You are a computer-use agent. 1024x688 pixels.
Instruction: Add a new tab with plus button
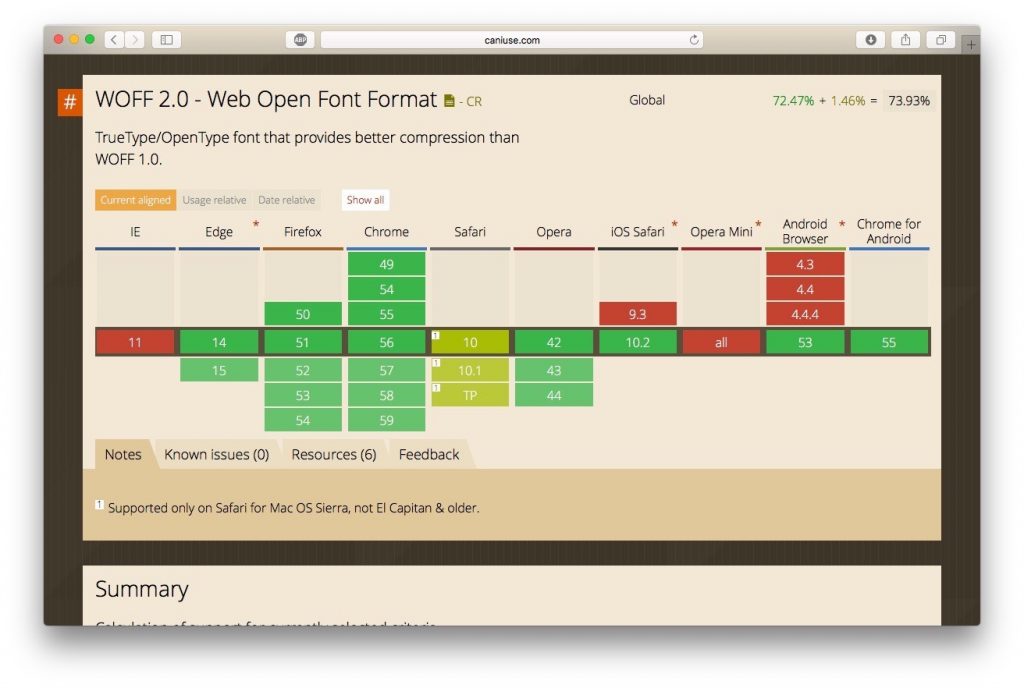tap(971, 44)
